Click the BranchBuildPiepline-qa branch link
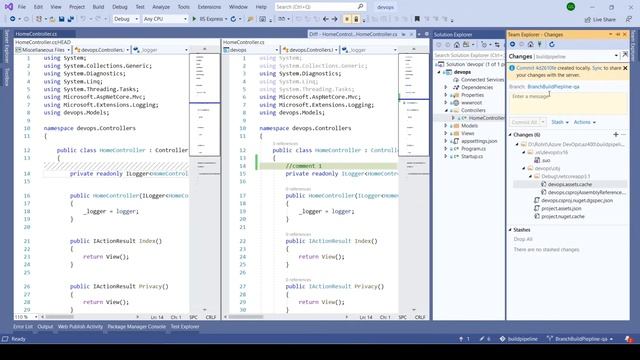The image size is (640, 360). (553, 87)
